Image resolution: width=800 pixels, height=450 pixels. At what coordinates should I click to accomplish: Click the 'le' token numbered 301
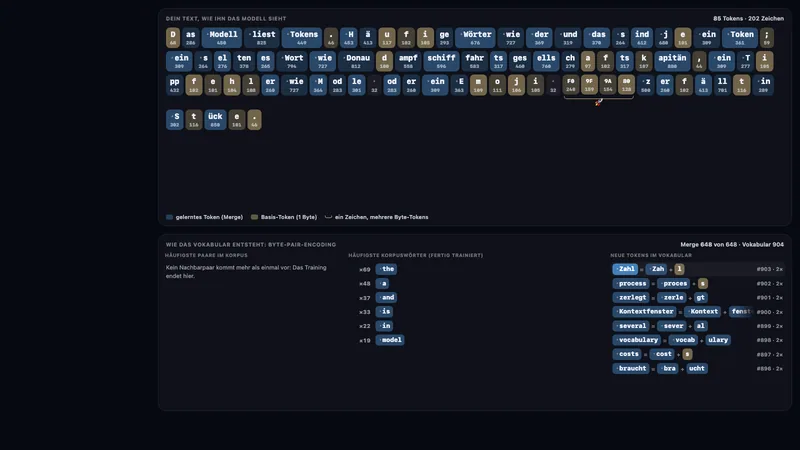click(357, 84)
